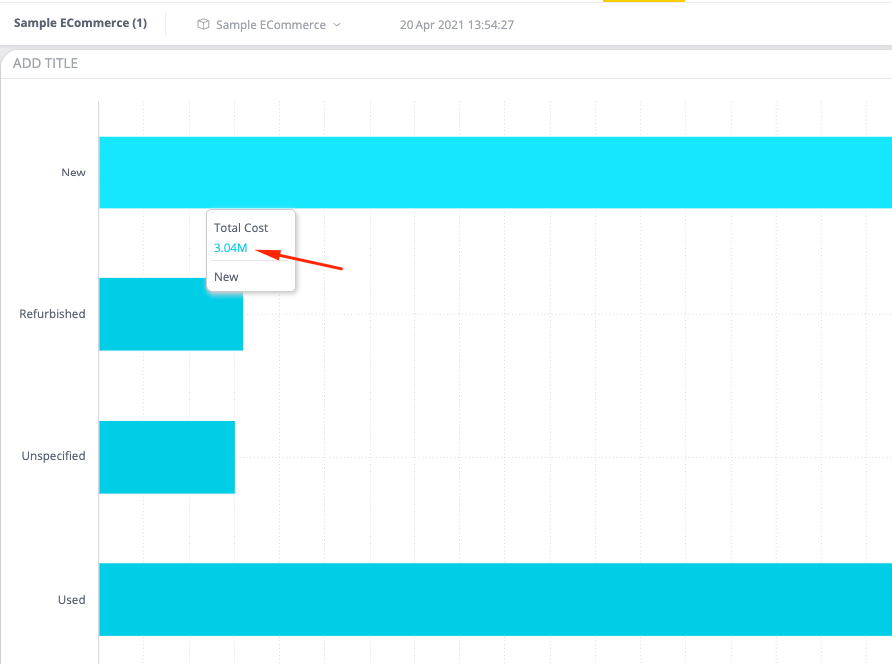Click the Used axis label
892x664 pixels.
(71, 599)
